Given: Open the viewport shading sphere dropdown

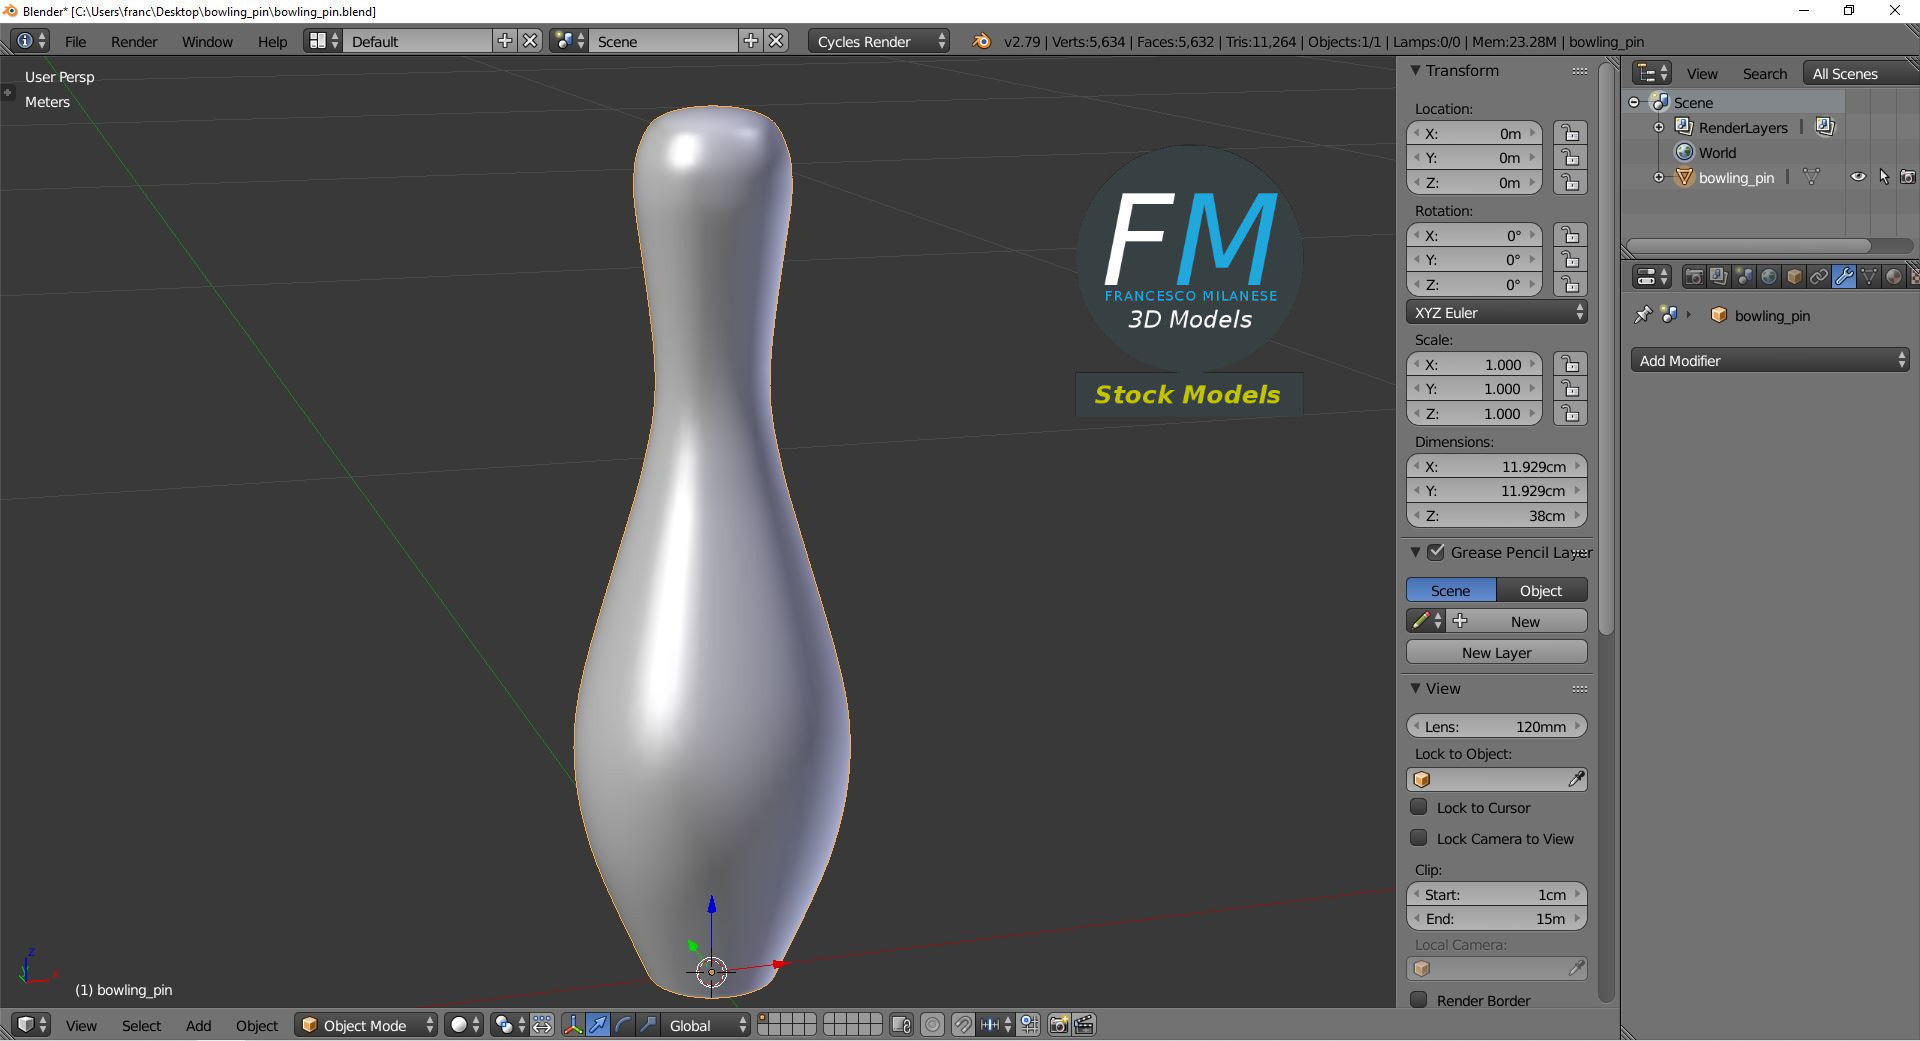Looking at the screenshot, I should [x=464, y=1025].
